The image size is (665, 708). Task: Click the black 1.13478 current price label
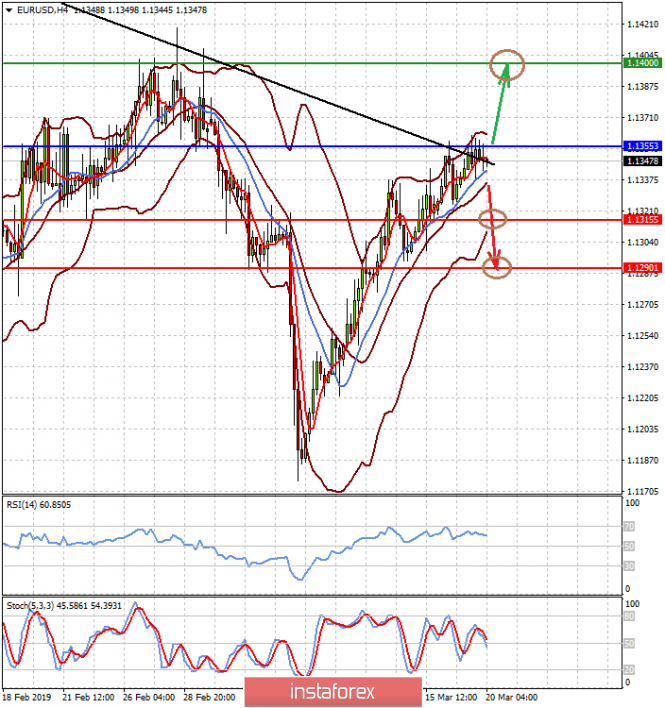coord(642,161)
